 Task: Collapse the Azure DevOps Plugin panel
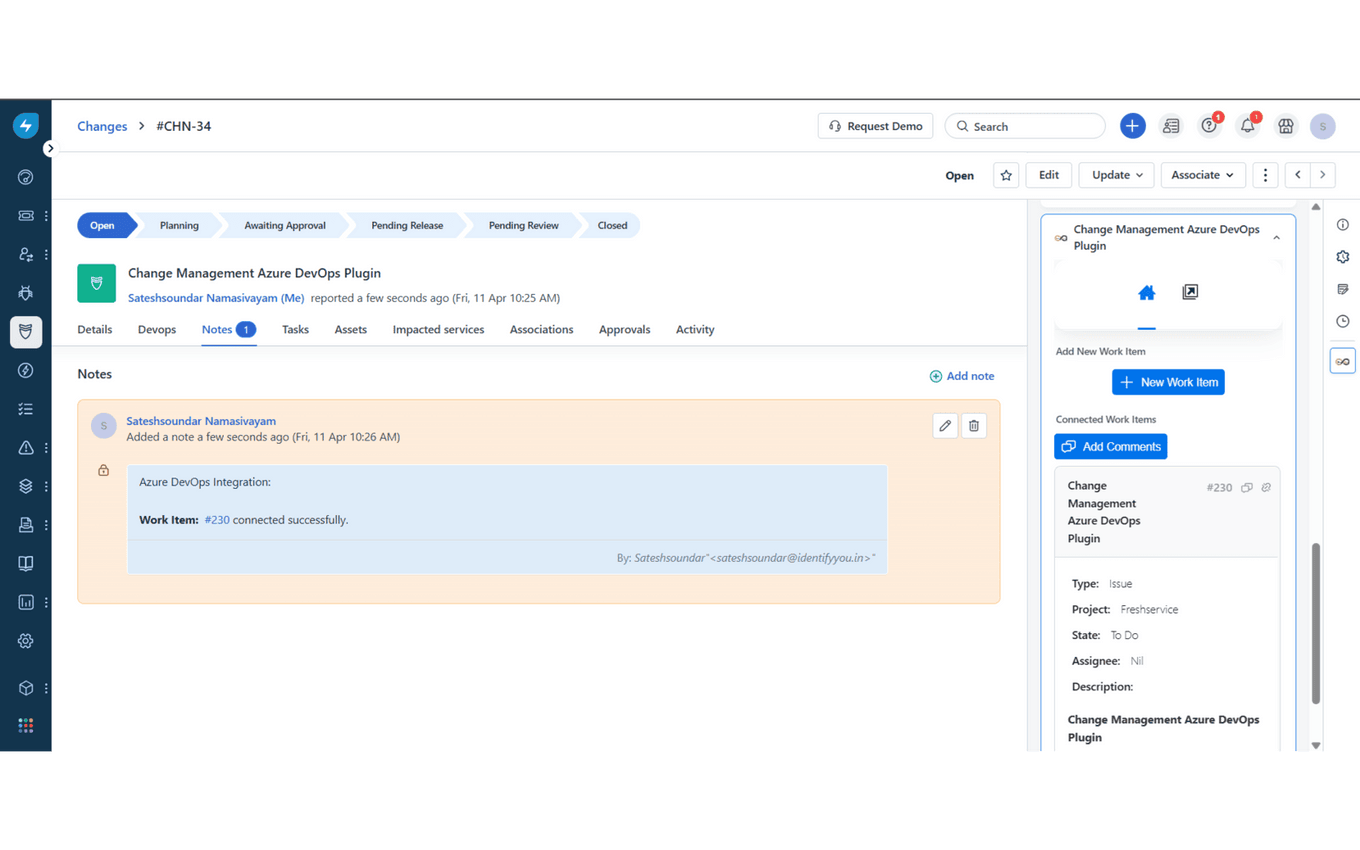click(x=1276, y=238)
